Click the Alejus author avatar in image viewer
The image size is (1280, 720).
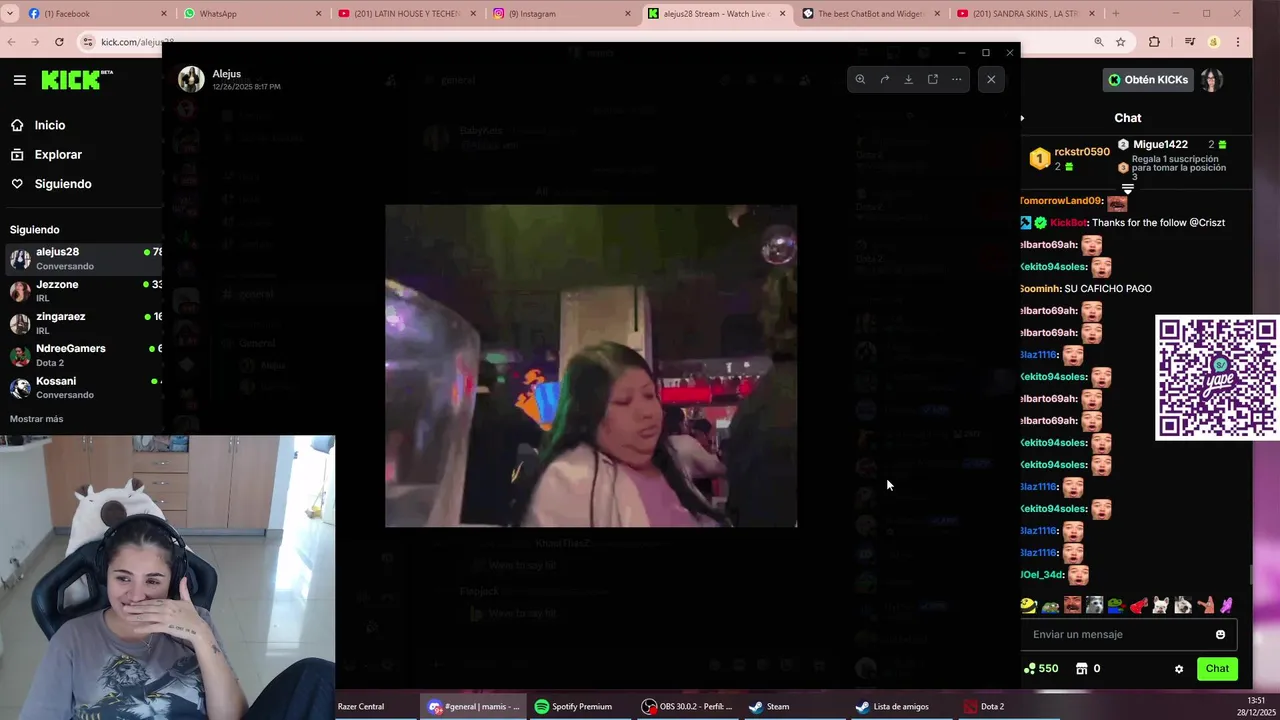[191, 79]
